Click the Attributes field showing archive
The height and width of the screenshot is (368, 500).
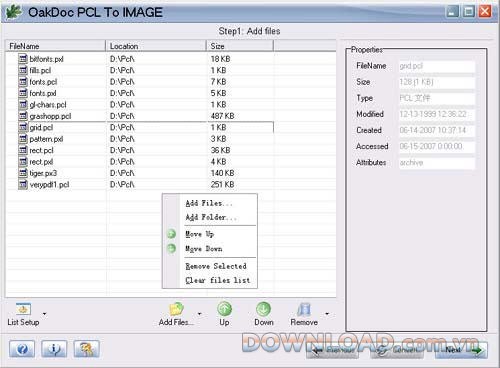437,163
